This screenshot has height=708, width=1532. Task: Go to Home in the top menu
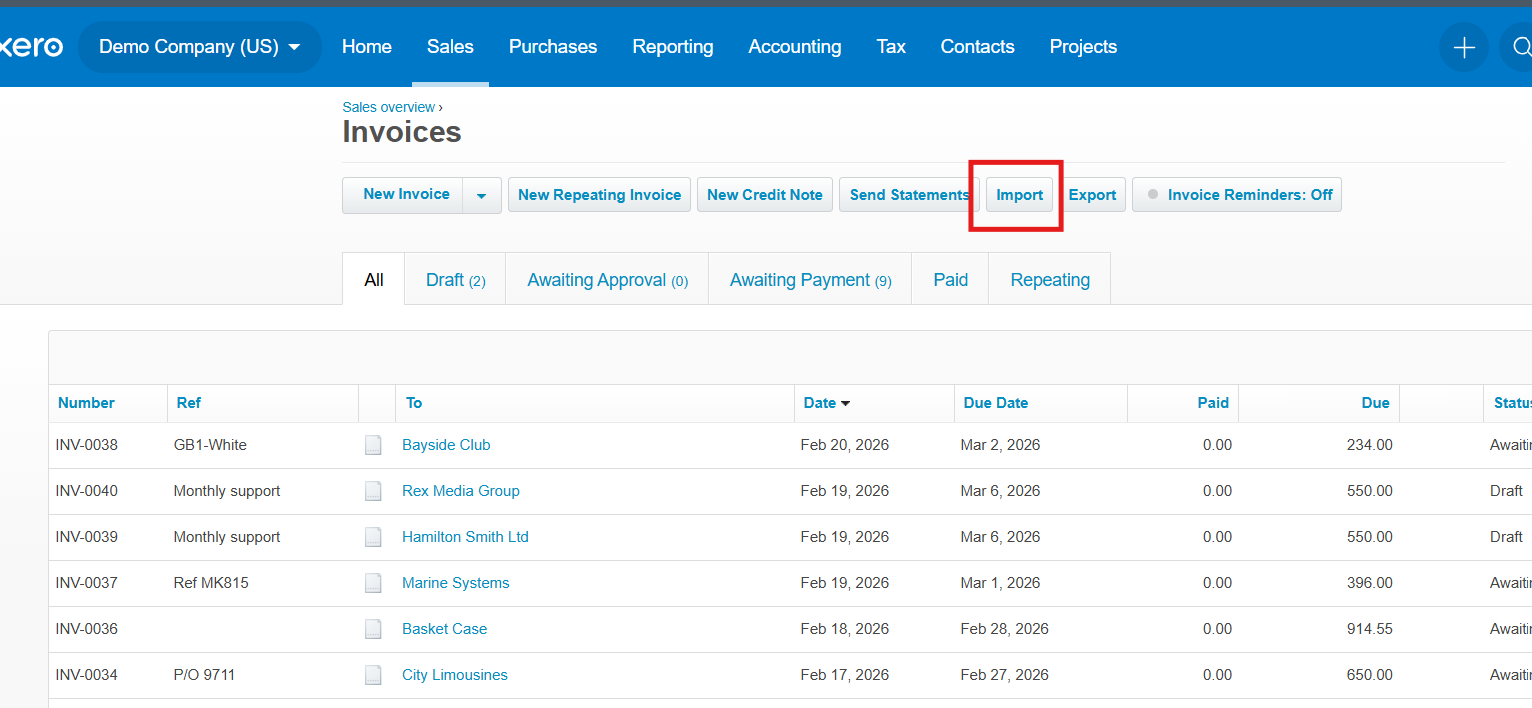click(x=367, y=47)
